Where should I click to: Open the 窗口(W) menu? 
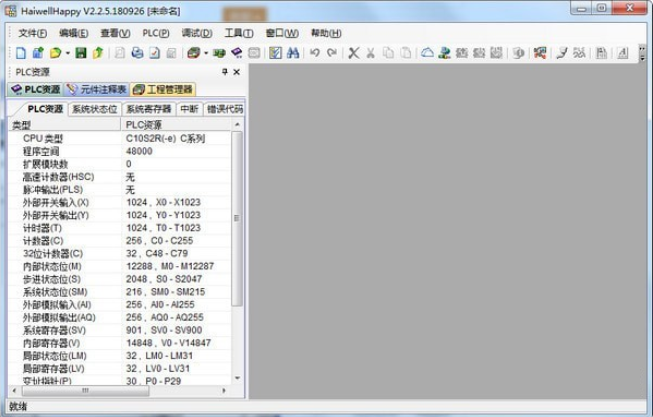[282, 33]
